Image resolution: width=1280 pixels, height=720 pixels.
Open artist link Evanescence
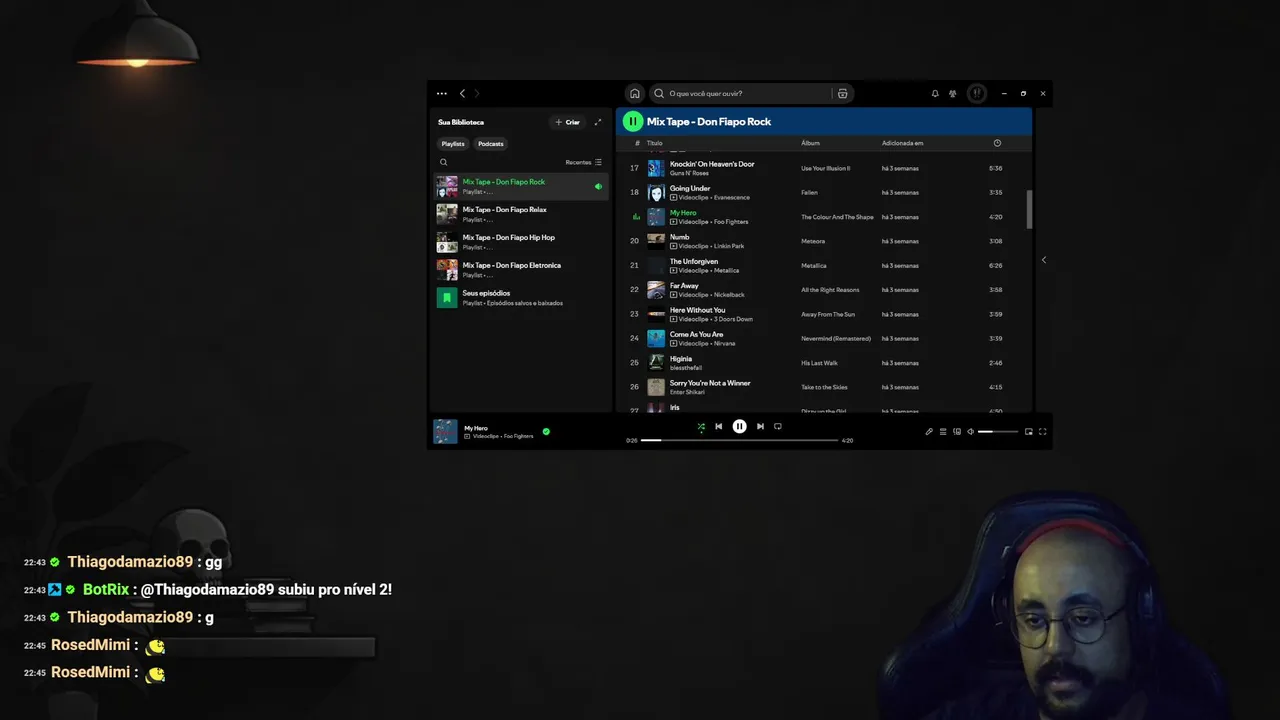(732, 198)
